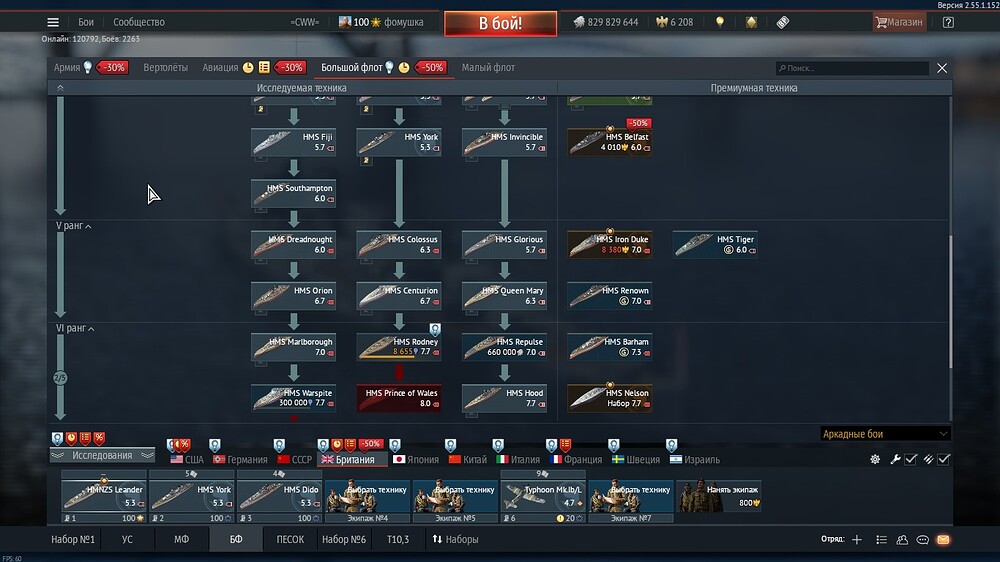The image size is (1000, 562).
Task: Select HMS Marlborough ship card
Action: (x=293, y=347)
